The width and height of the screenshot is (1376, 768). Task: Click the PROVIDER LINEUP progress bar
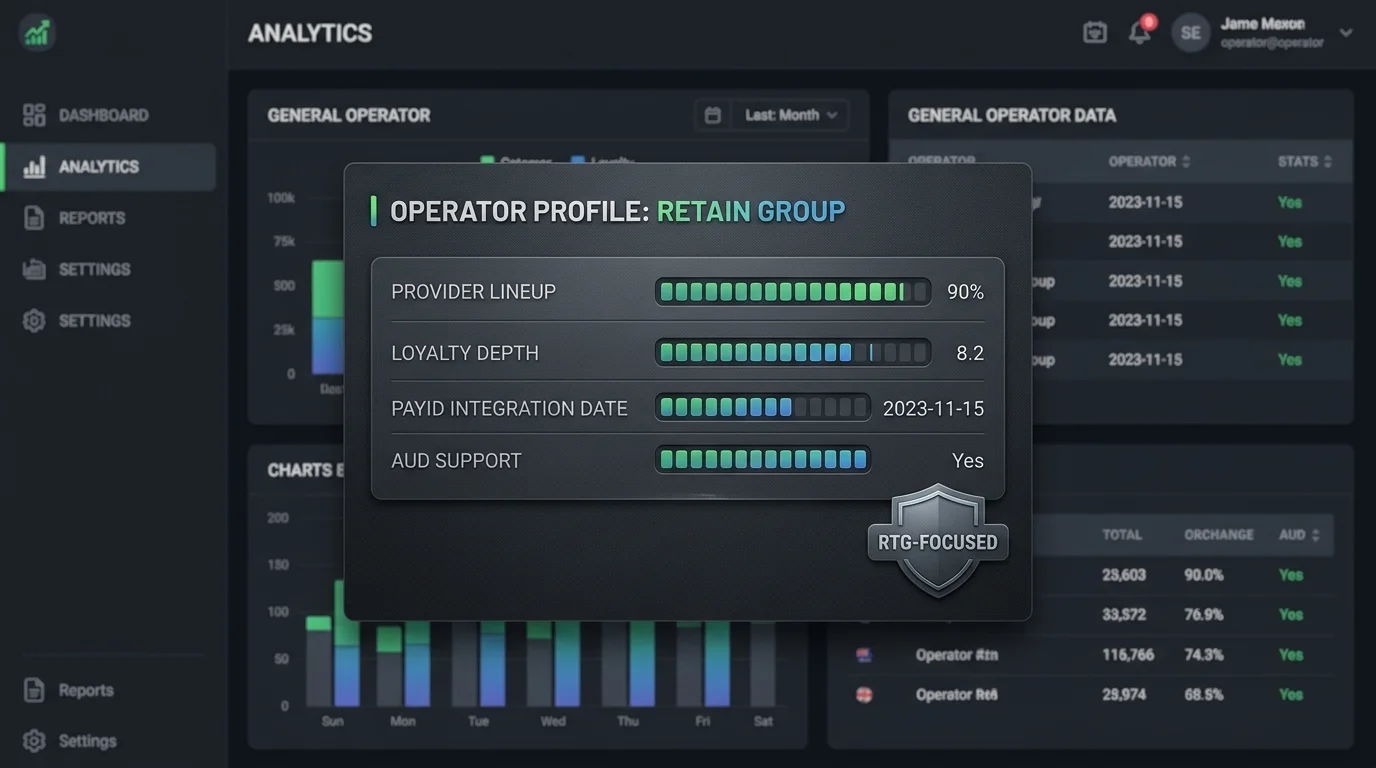[x=793, y=292]
